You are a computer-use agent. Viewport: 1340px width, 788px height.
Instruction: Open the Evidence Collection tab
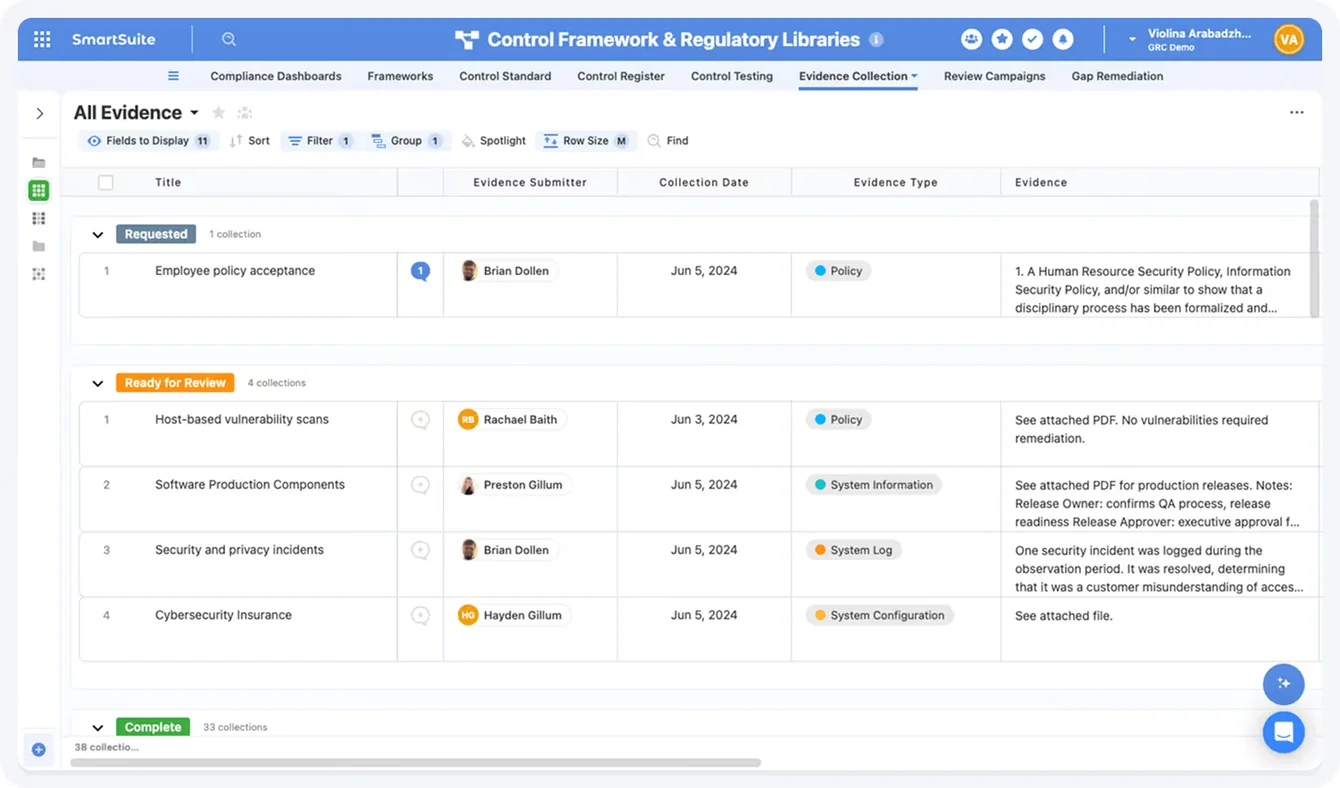[x=858, y=76]
